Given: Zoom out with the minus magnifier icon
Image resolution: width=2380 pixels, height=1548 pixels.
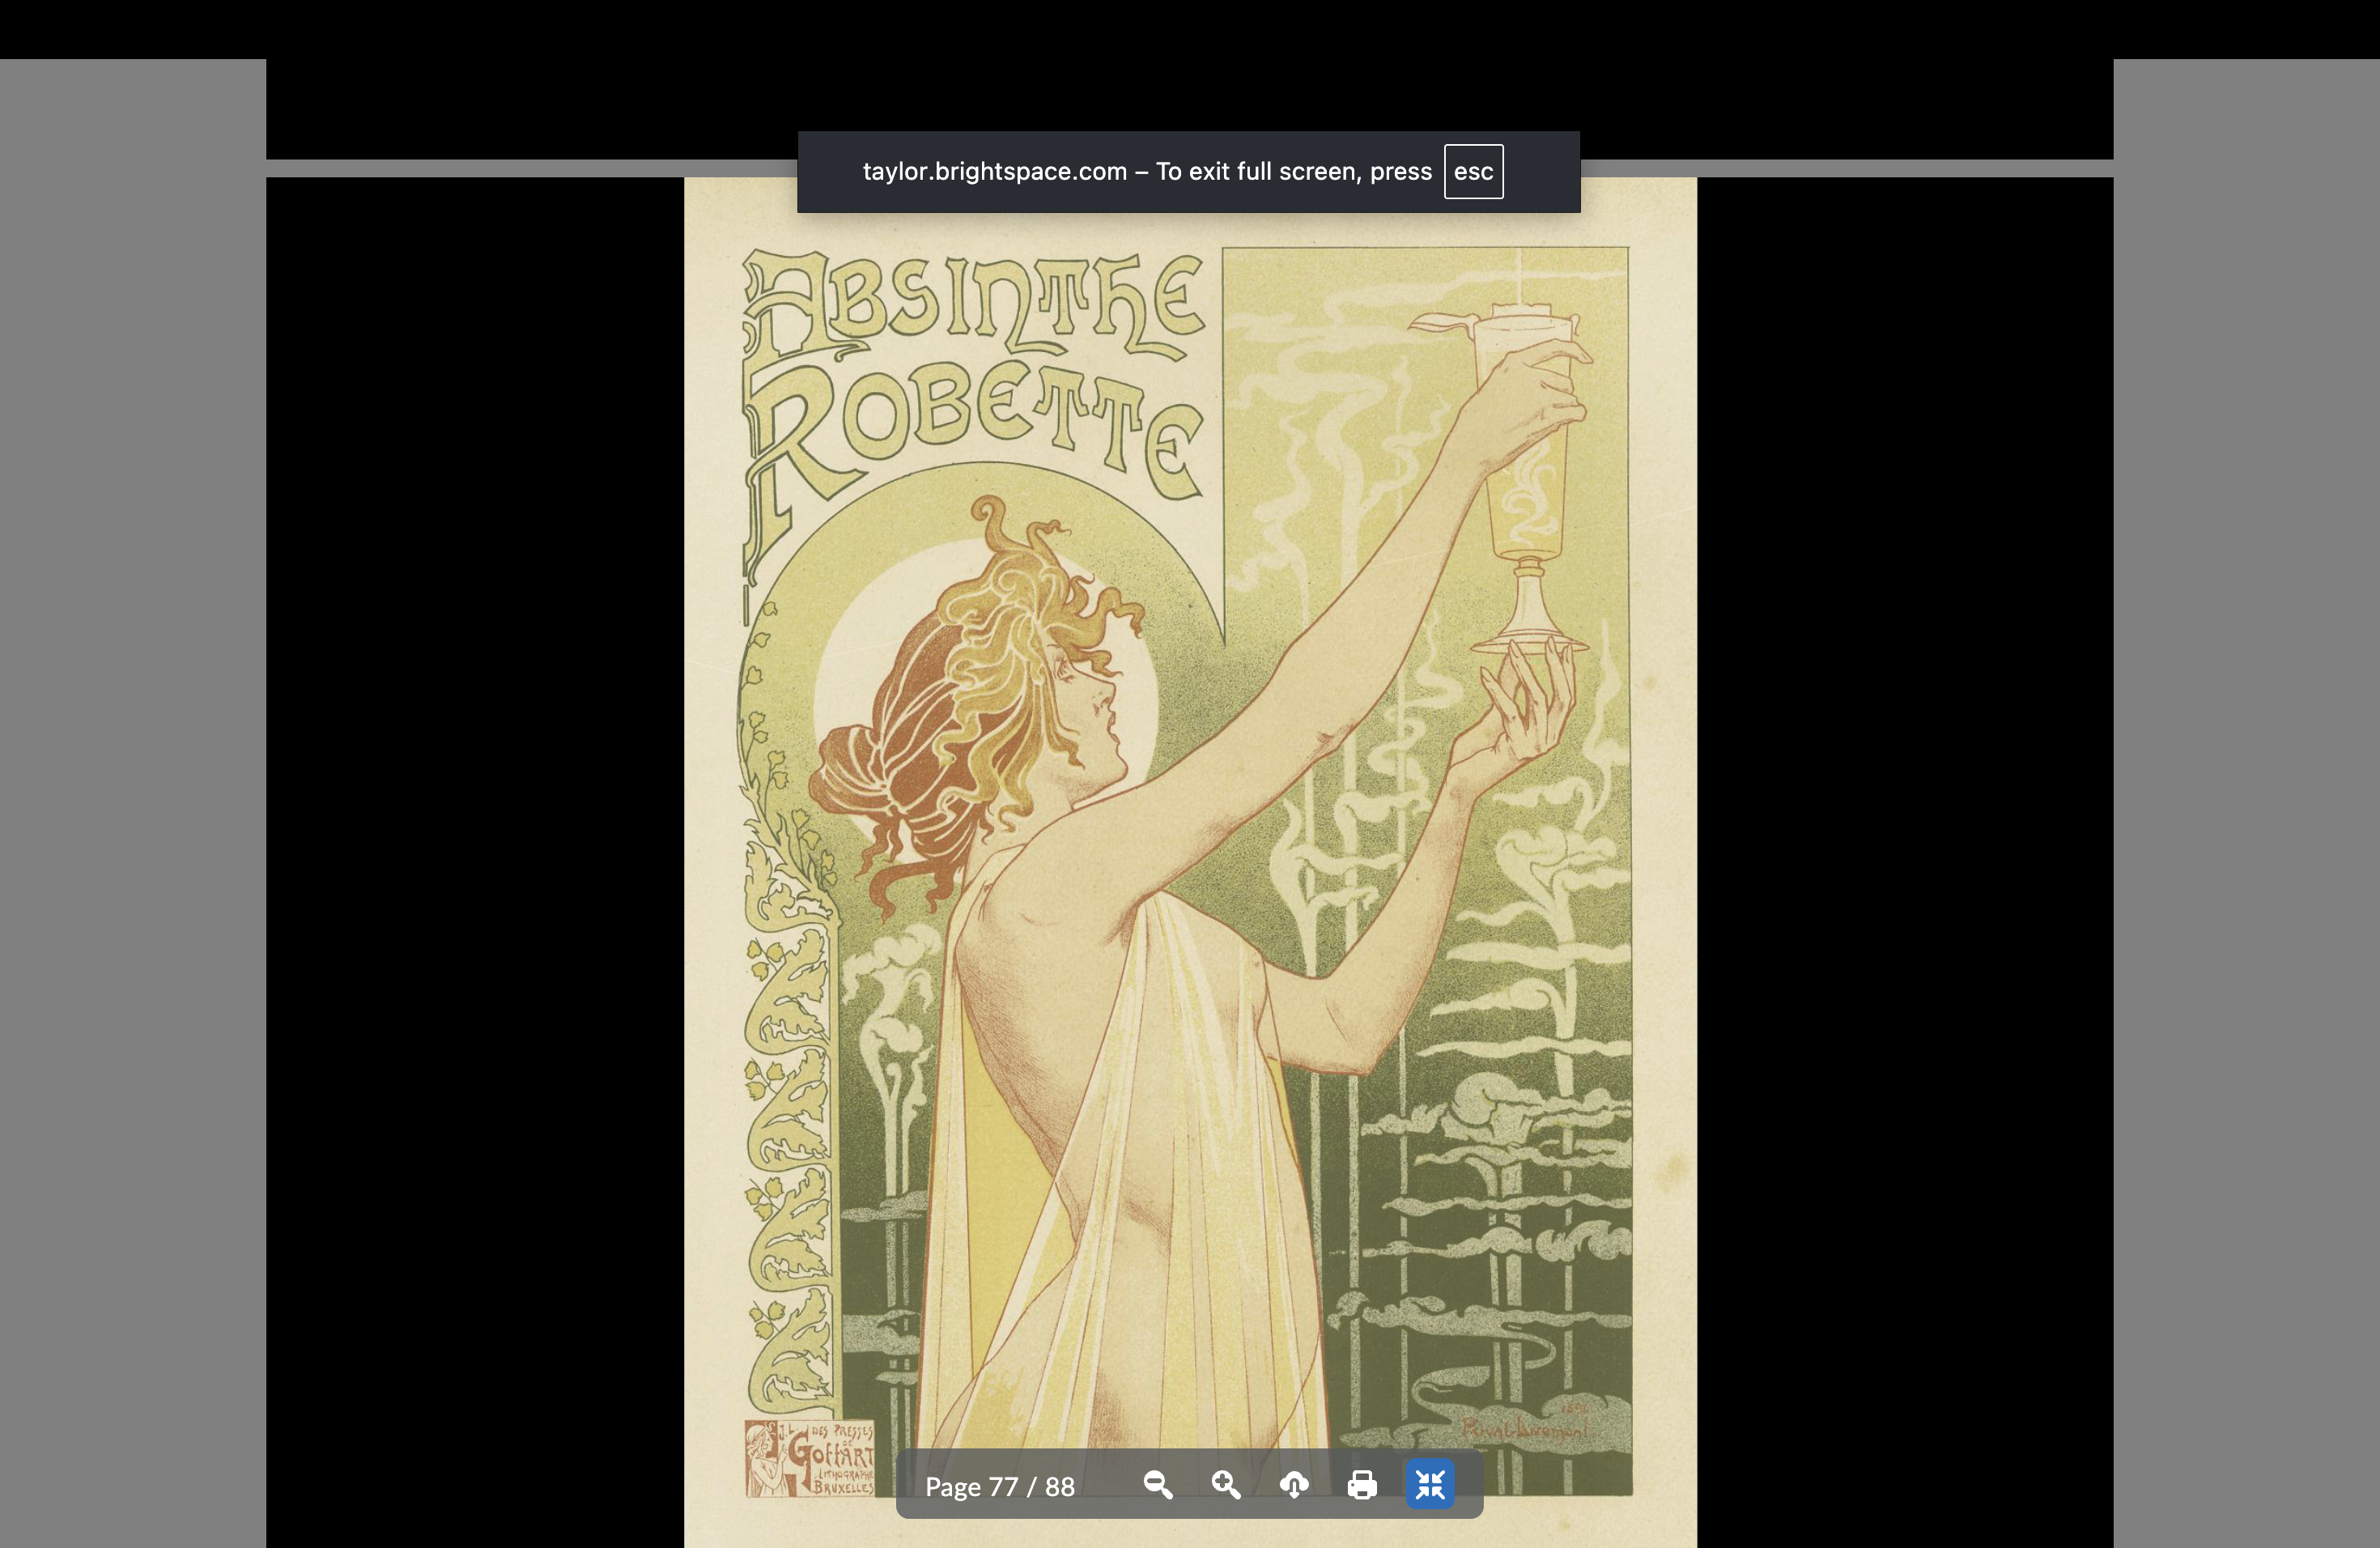Looking at the screenshot, I should [1158, 1485].
